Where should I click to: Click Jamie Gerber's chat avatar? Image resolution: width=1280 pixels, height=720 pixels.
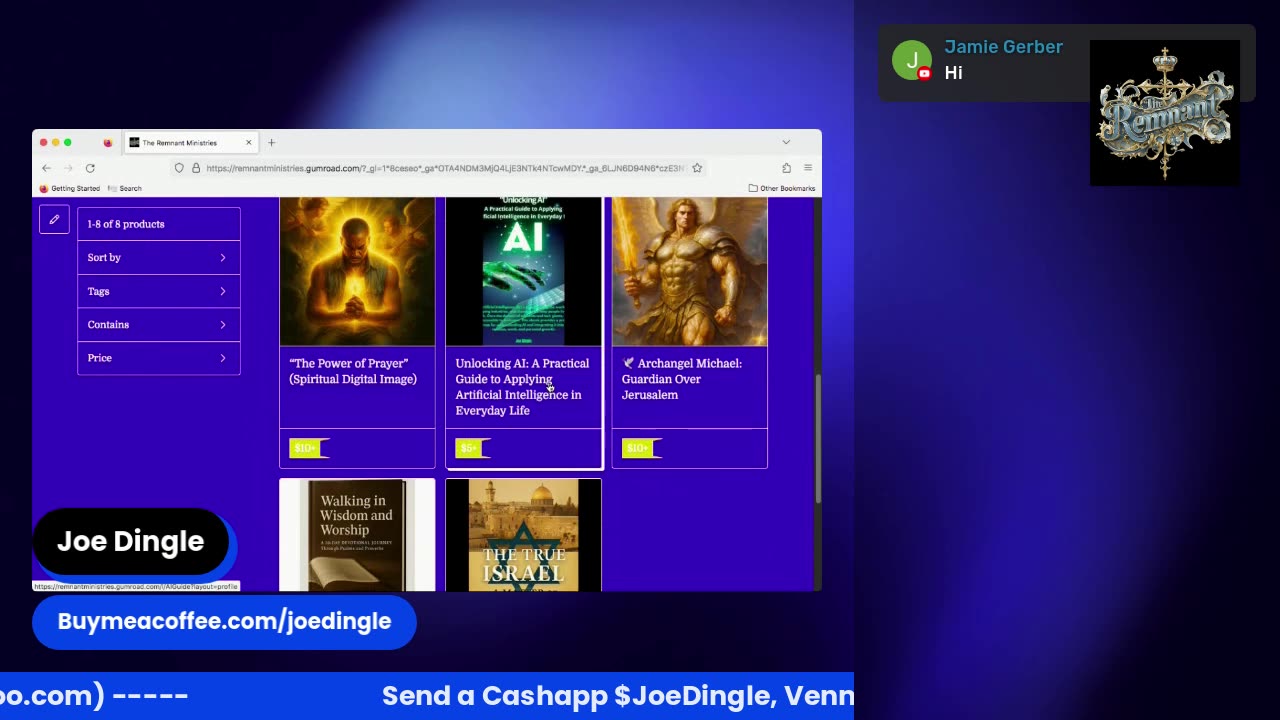point(912,60)
